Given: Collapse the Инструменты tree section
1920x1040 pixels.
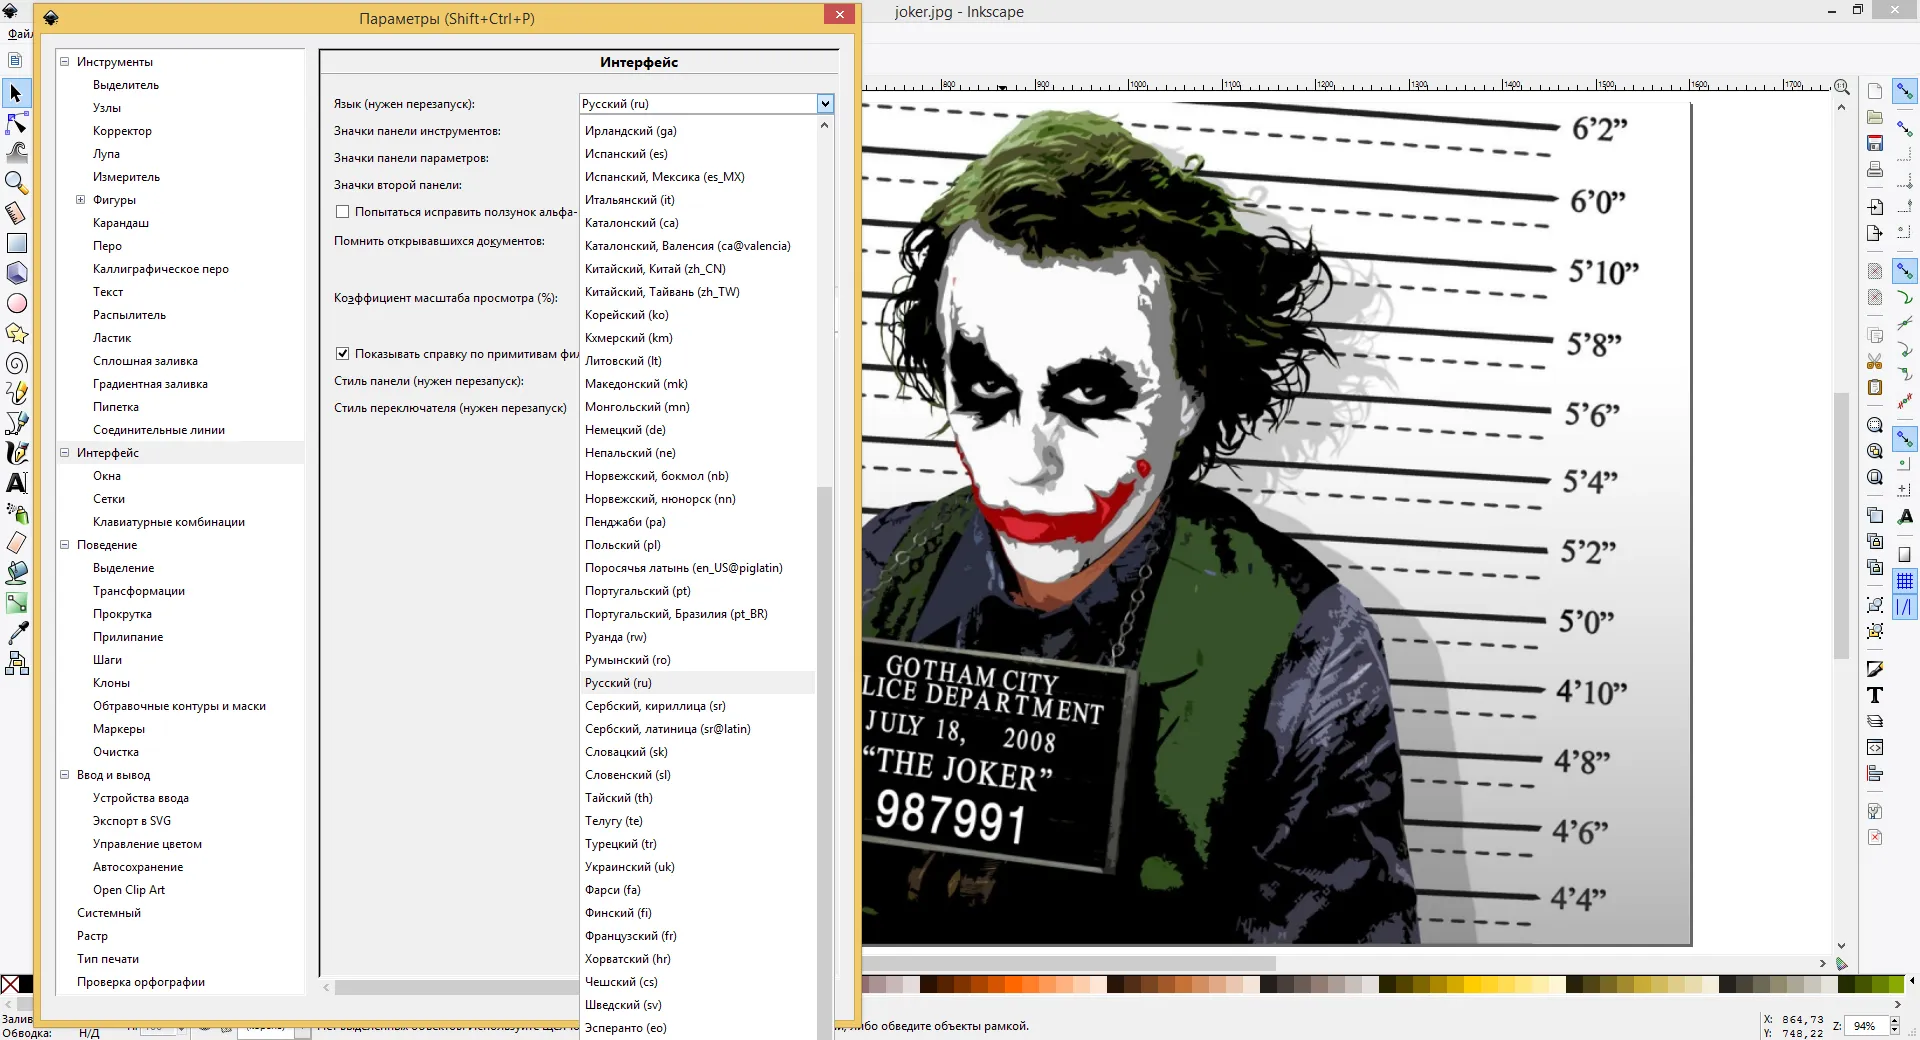Looking at the screenshot, I should coord(64,62).
